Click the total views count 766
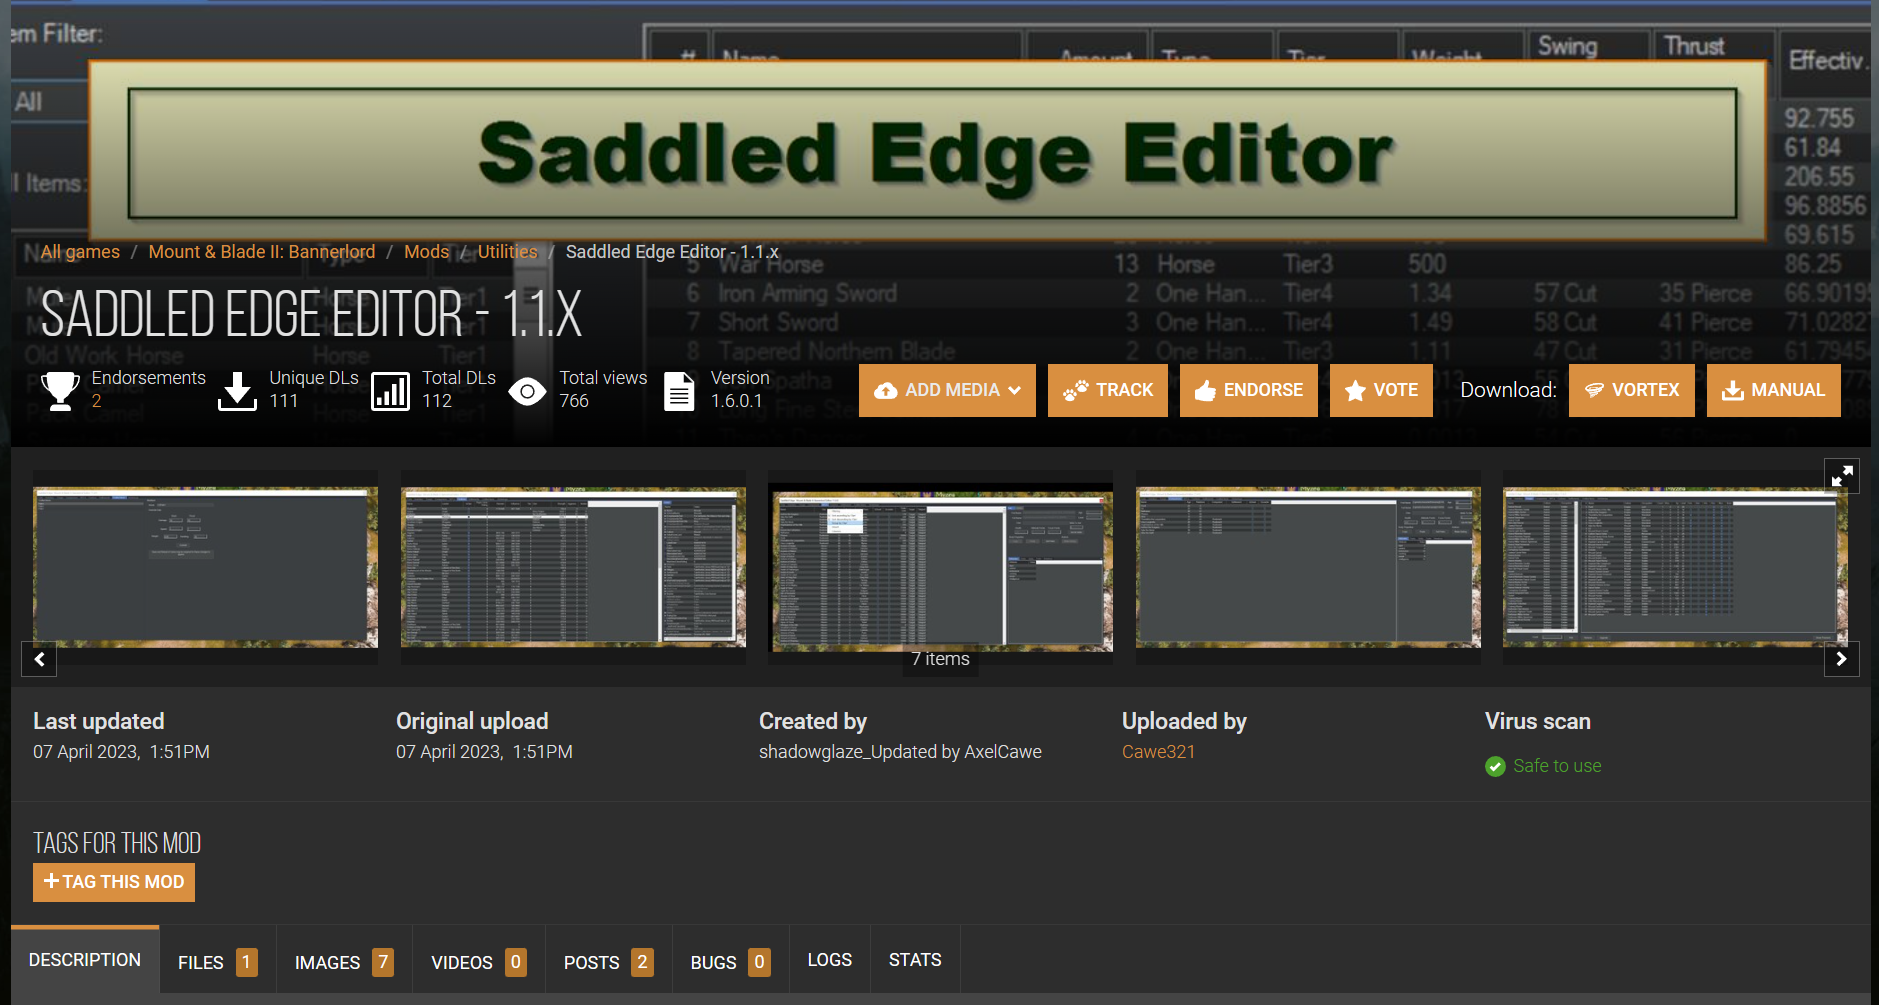 pos(574,401)
